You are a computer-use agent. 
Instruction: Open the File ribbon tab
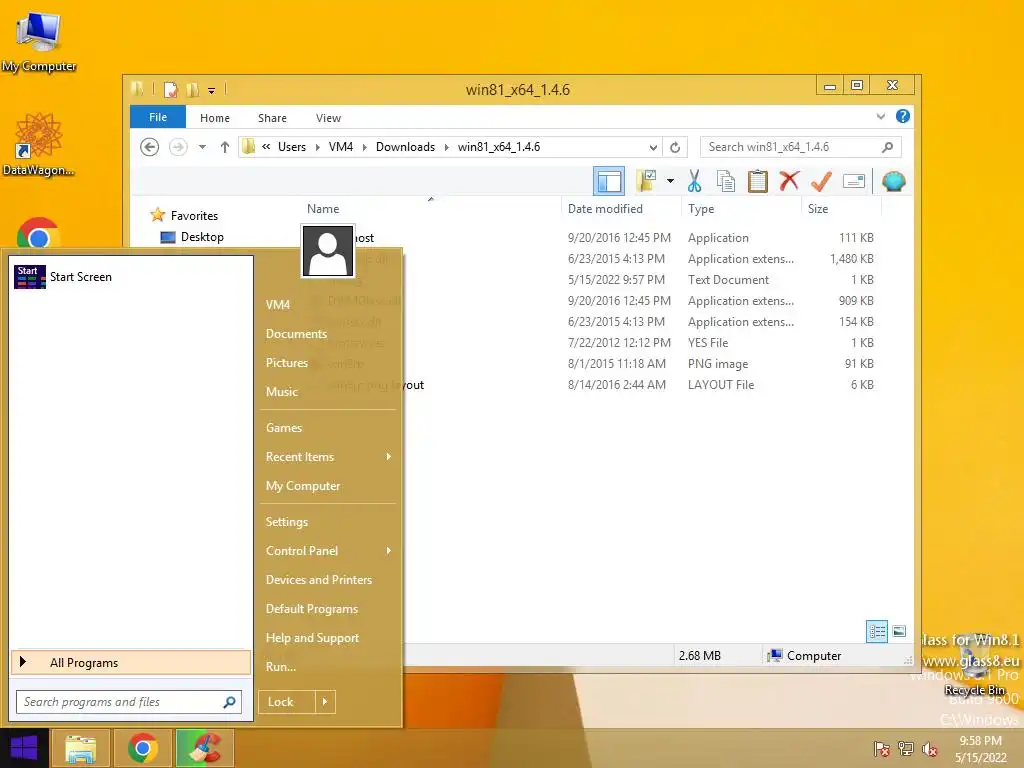pos(158,117)
